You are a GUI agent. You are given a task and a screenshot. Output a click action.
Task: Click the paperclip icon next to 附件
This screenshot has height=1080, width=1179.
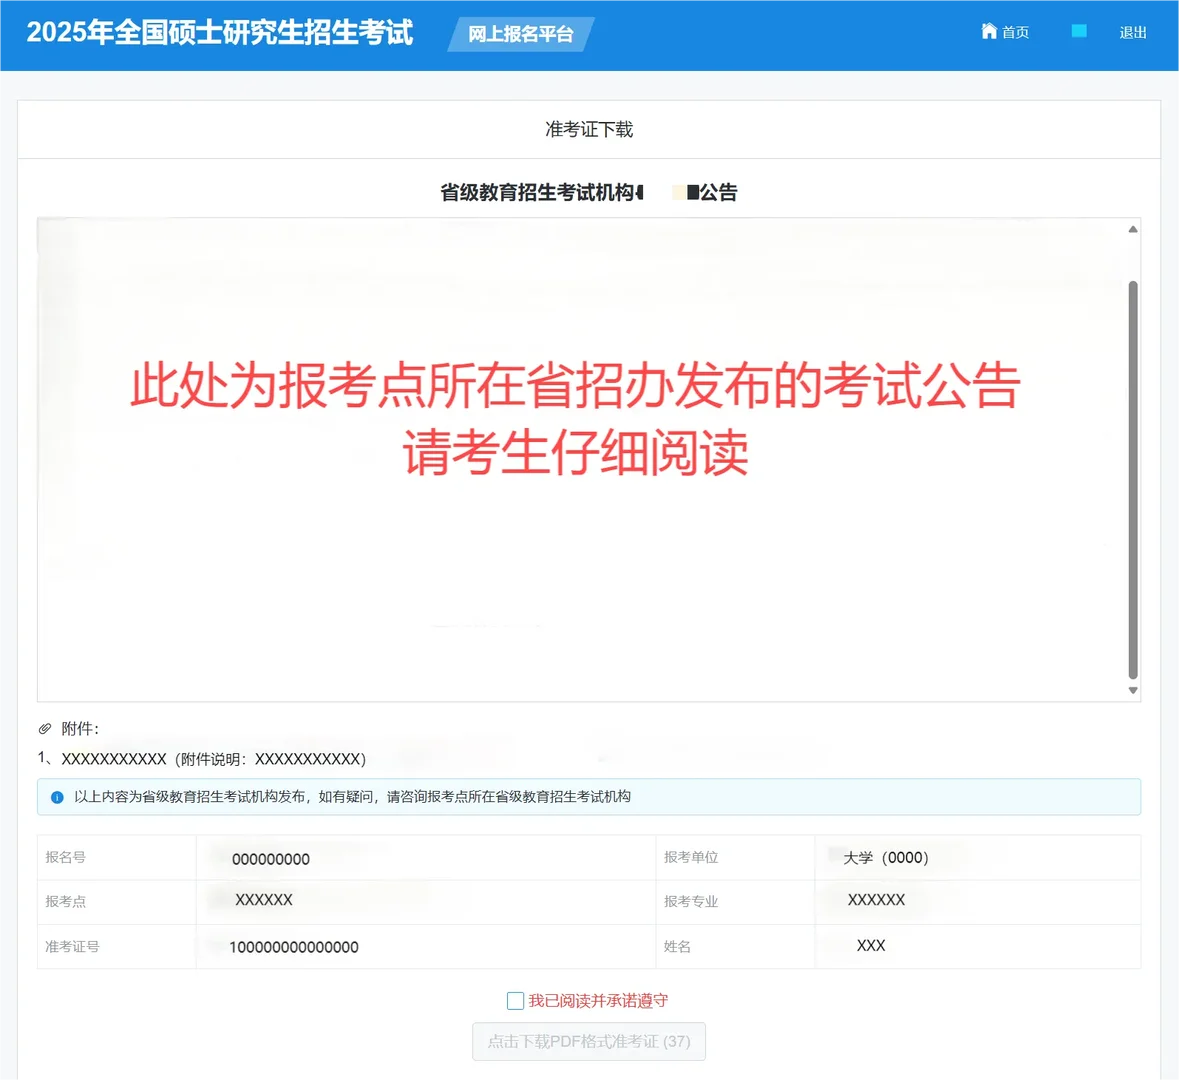tap(44, 728)
